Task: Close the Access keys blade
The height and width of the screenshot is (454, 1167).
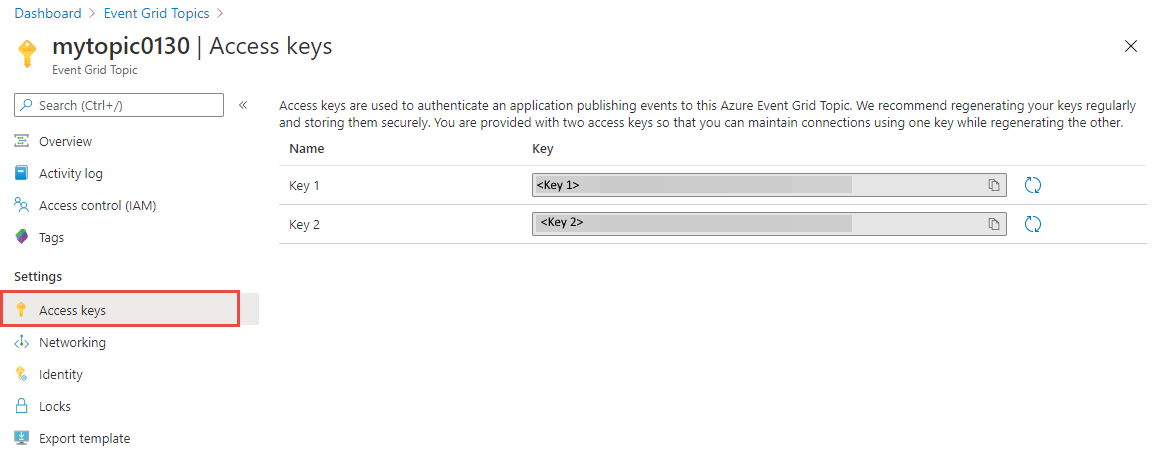Action: [1131, 46]
